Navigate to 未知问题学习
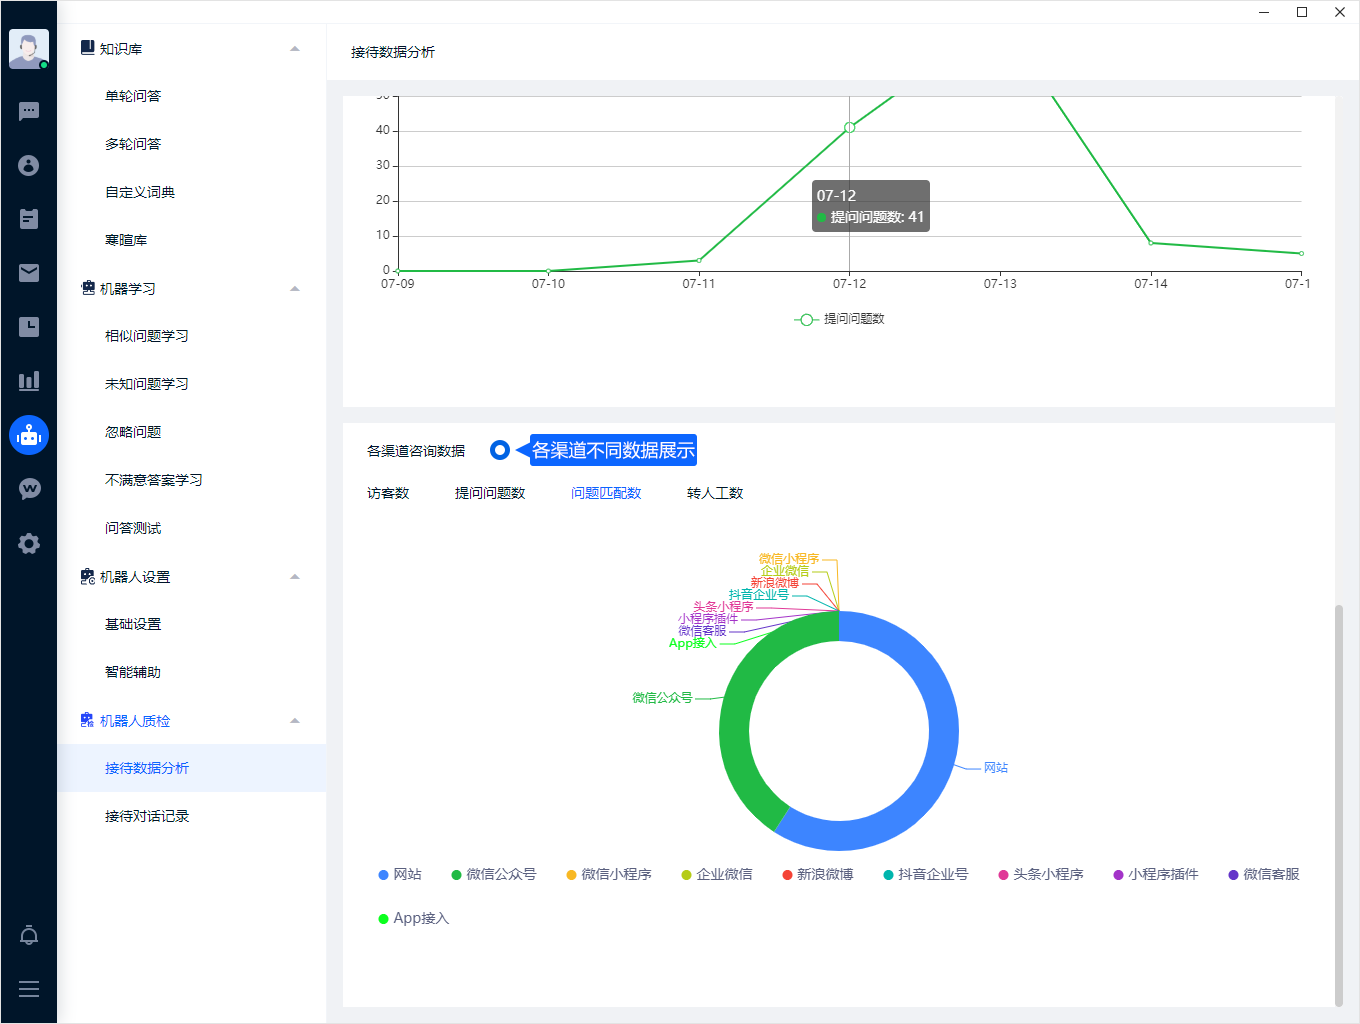 (x=147, y=384)
